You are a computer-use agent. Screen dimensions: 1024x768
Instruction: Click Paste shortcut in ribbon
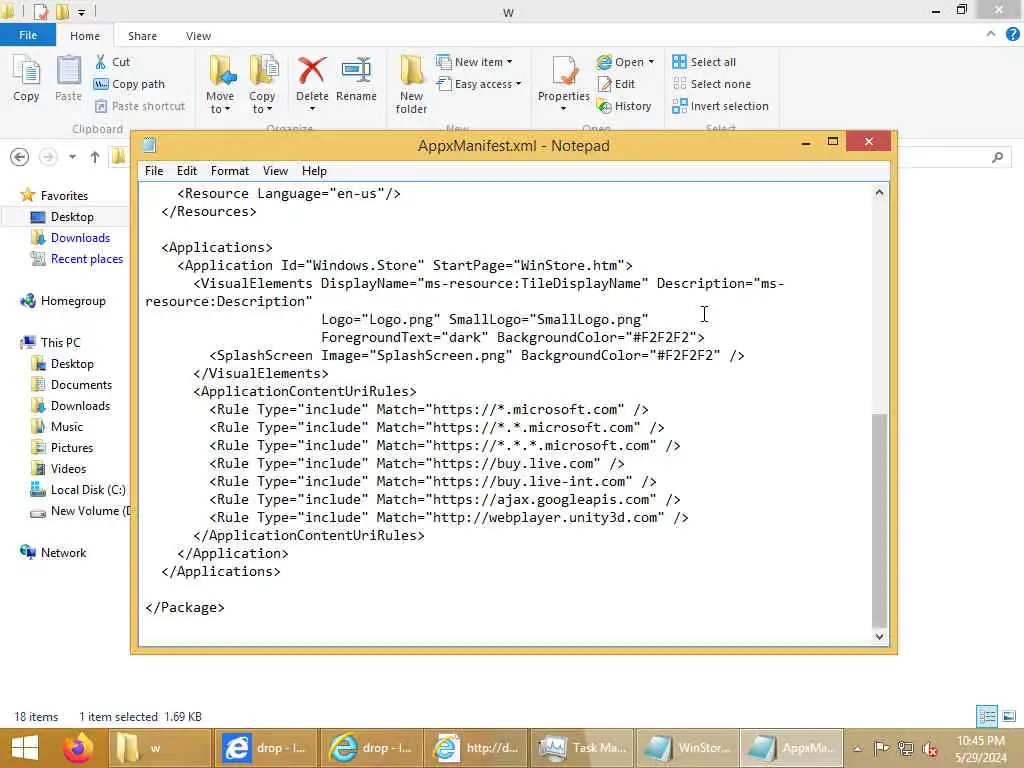[x=139, y=106]
